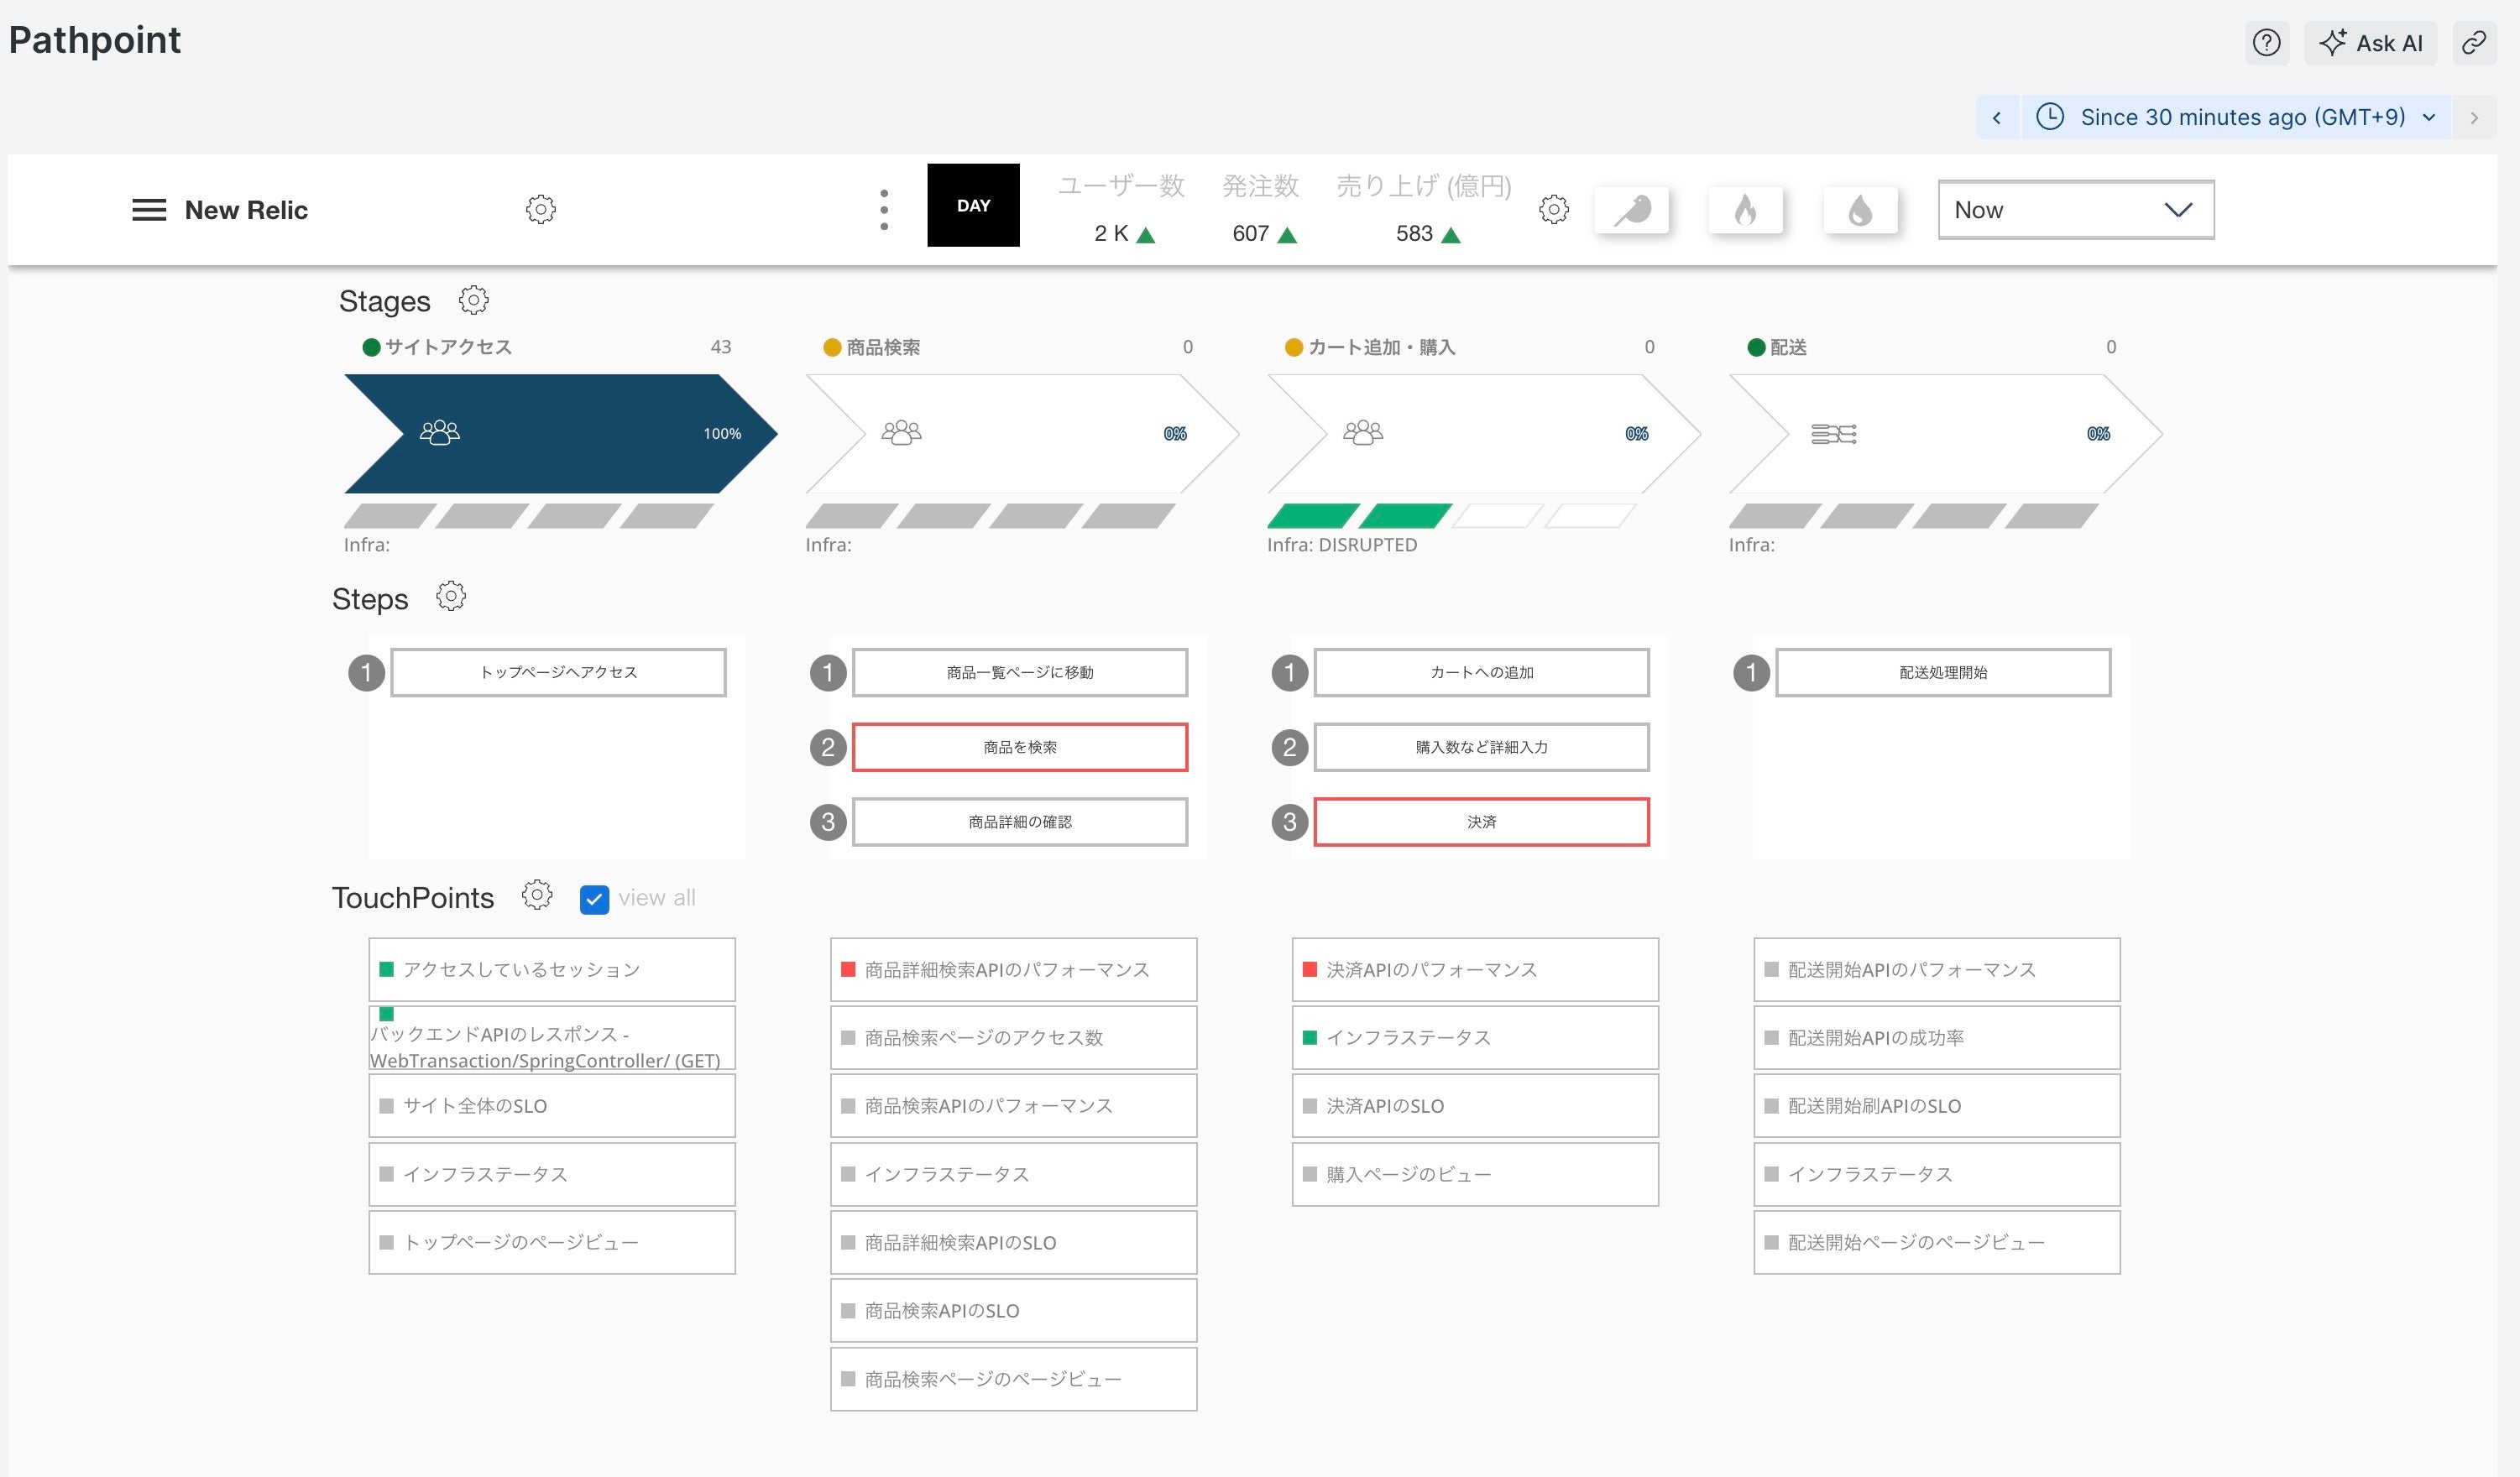Click the back chevron on time range
The height and width of the screenshot is (1477, 2520).
click(x=1998, y=117)
